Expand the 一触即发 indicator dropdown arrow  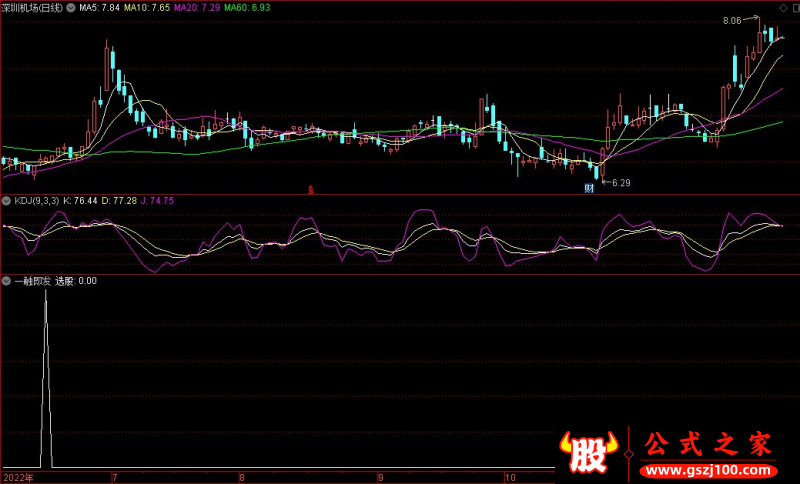click(x=6, y=281)
